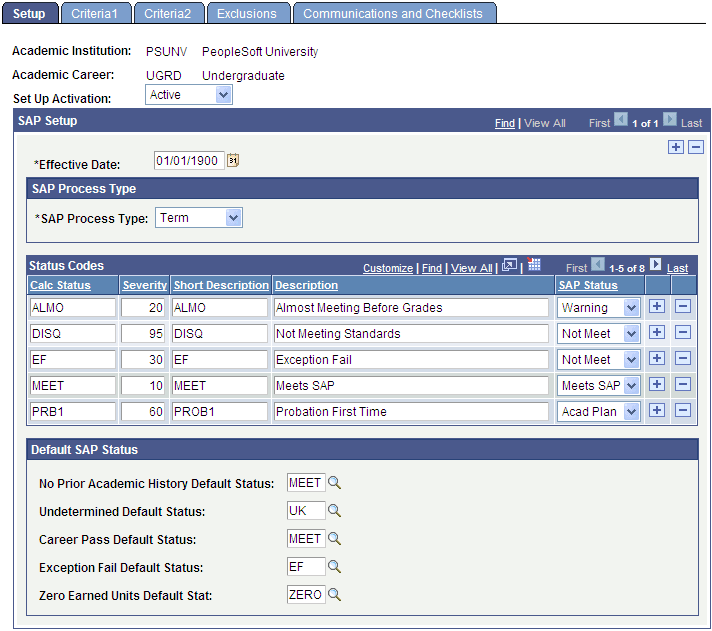The image size is (712, 631).
Task: Go to next SAP Setup row
Action: [669, 119]
